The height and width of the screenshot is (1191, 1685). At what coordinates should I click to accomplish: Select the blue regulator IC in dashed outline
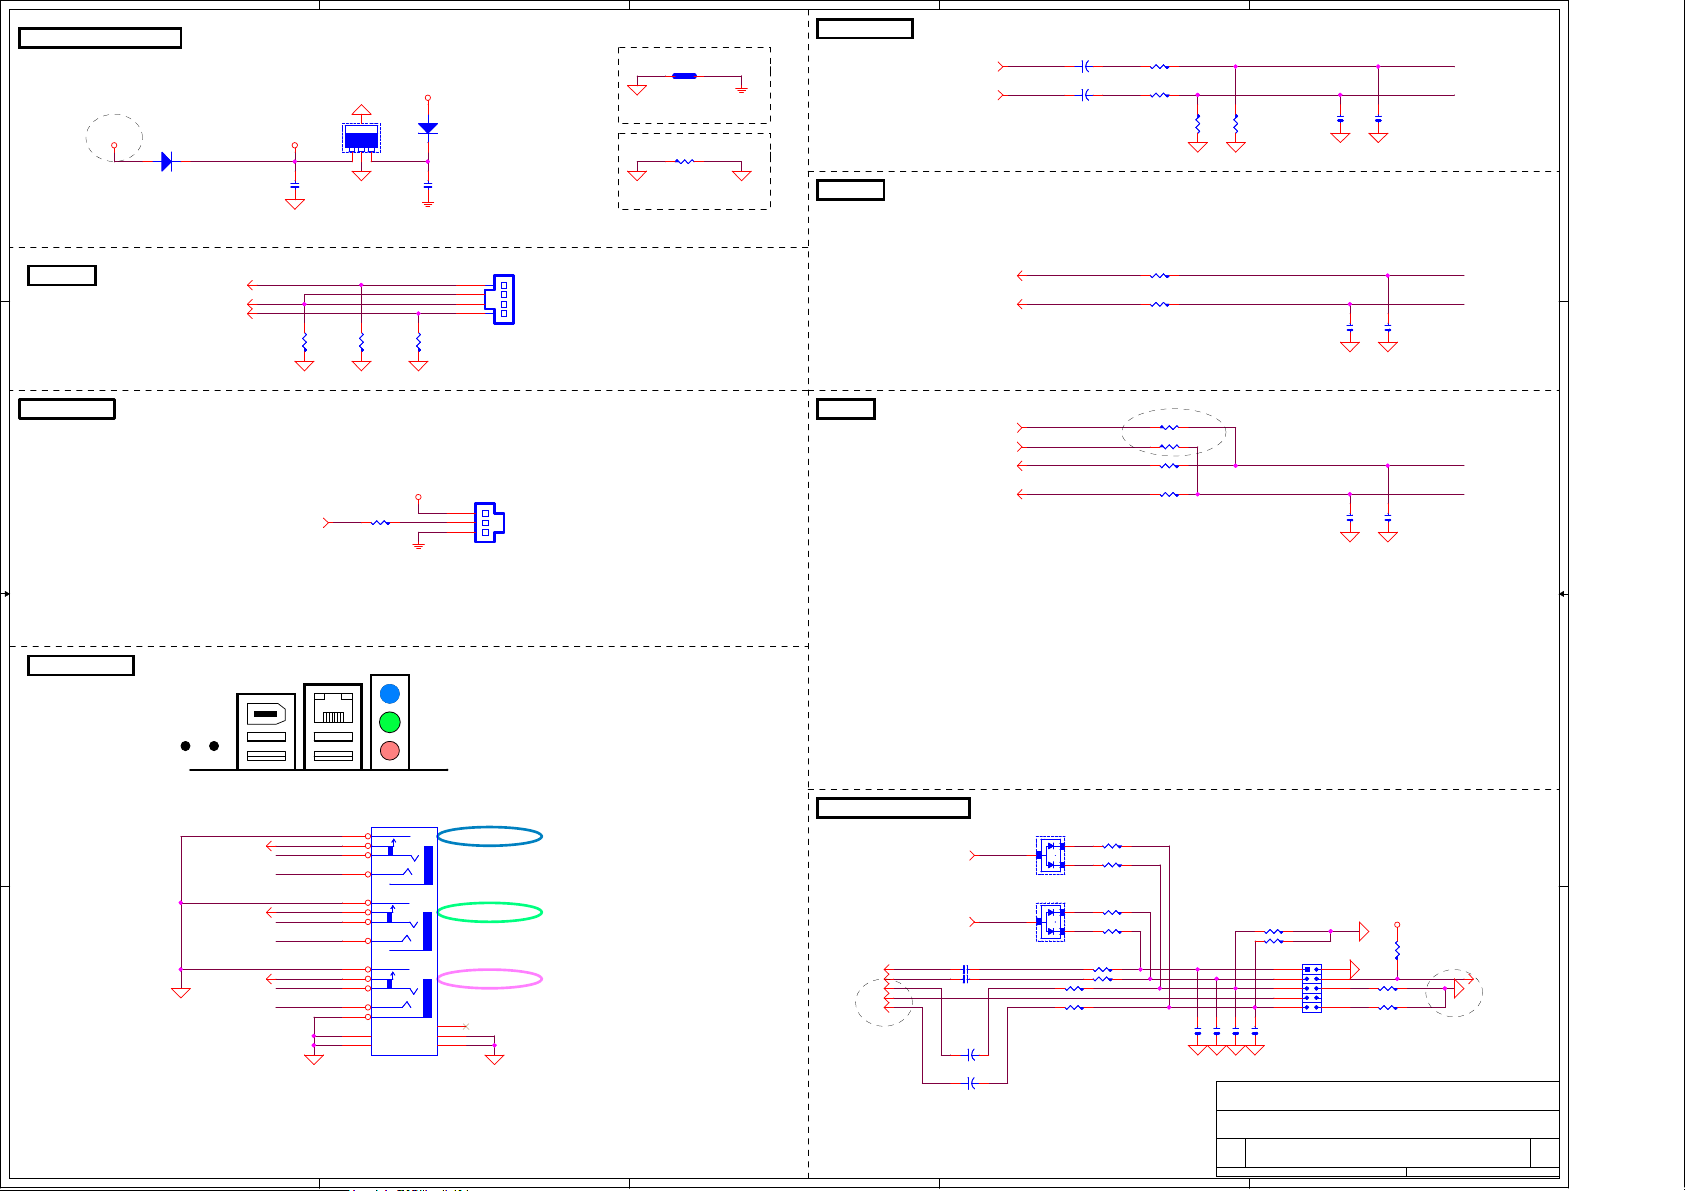click(361, 138)
